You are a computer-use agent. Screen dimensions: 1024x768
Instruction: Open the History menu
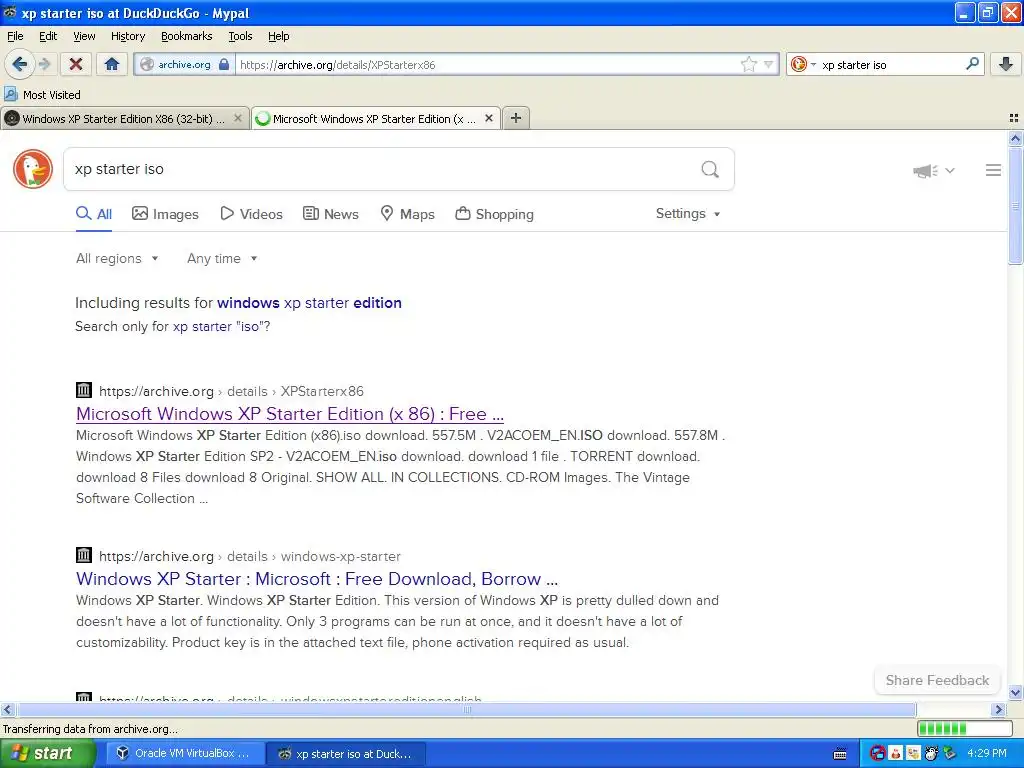click(128, 36)
